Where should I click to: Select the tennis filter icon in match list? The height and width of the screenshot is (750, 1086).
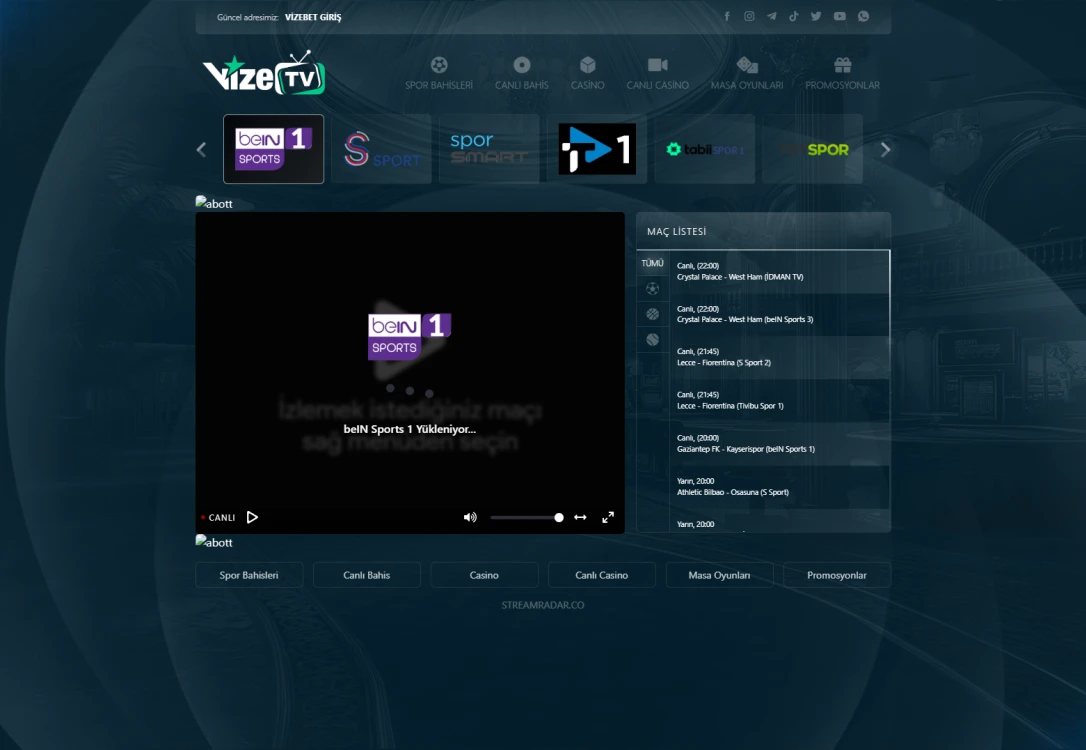click(652, 339)
